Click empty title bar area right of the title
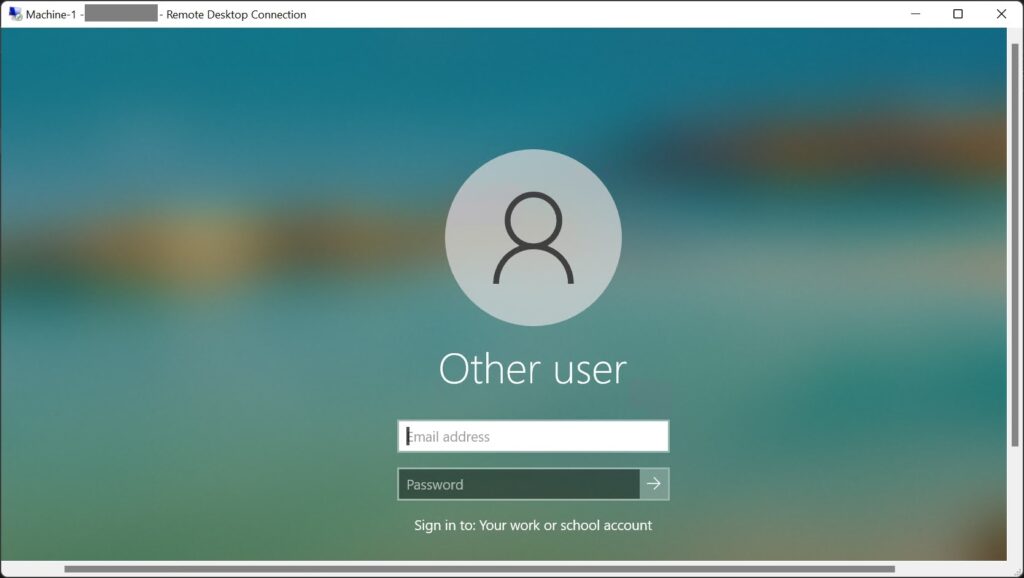This screenshot has height=578, width=1024. click(x=600, y=14)
